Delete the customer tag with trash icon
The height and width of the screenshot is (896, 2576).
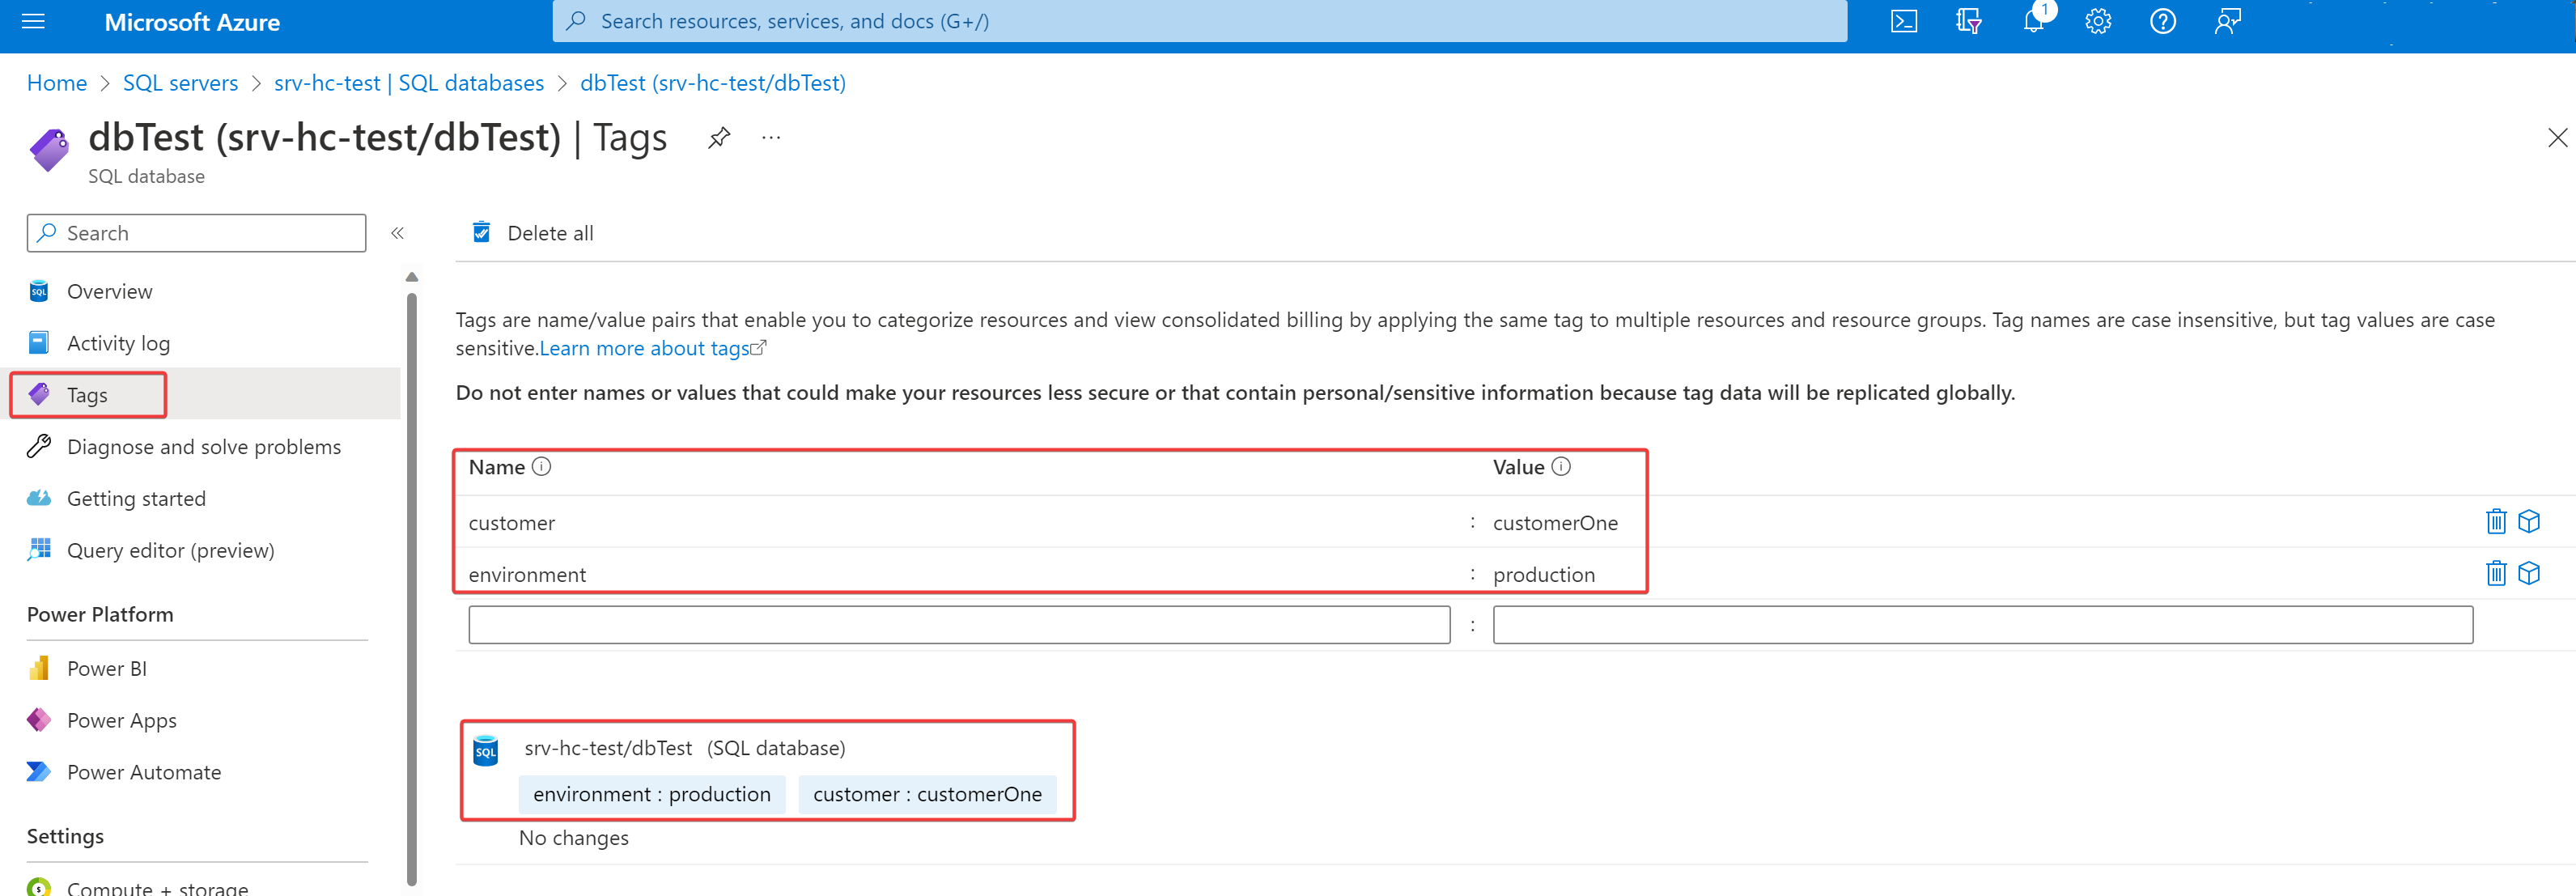pos(2495,522)
